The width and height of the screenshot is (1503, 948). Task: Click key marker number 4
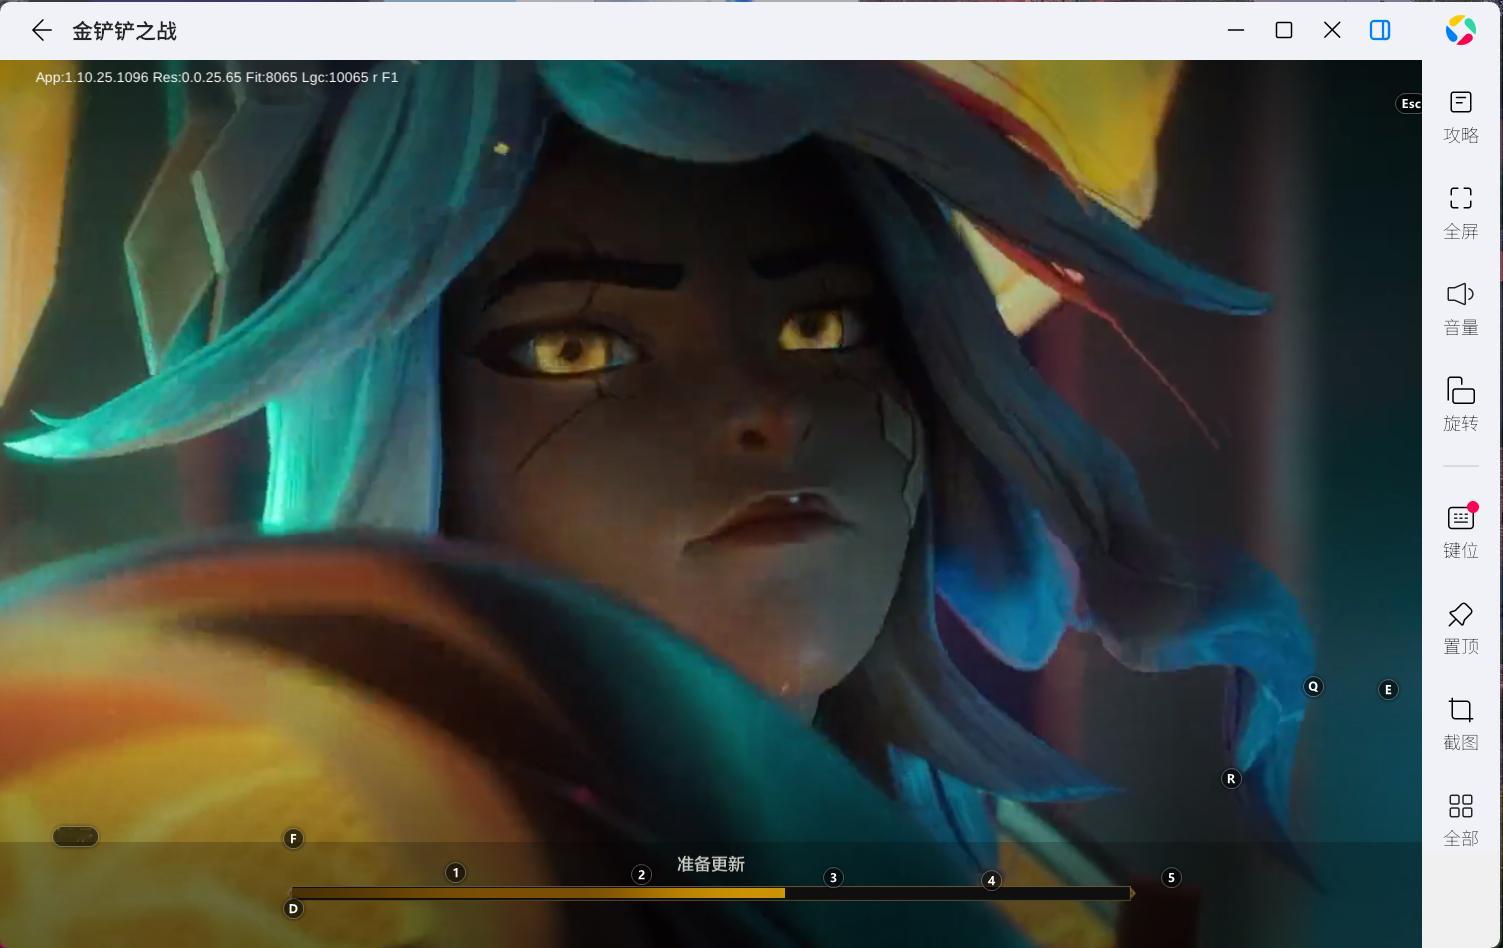click(991, 880)
